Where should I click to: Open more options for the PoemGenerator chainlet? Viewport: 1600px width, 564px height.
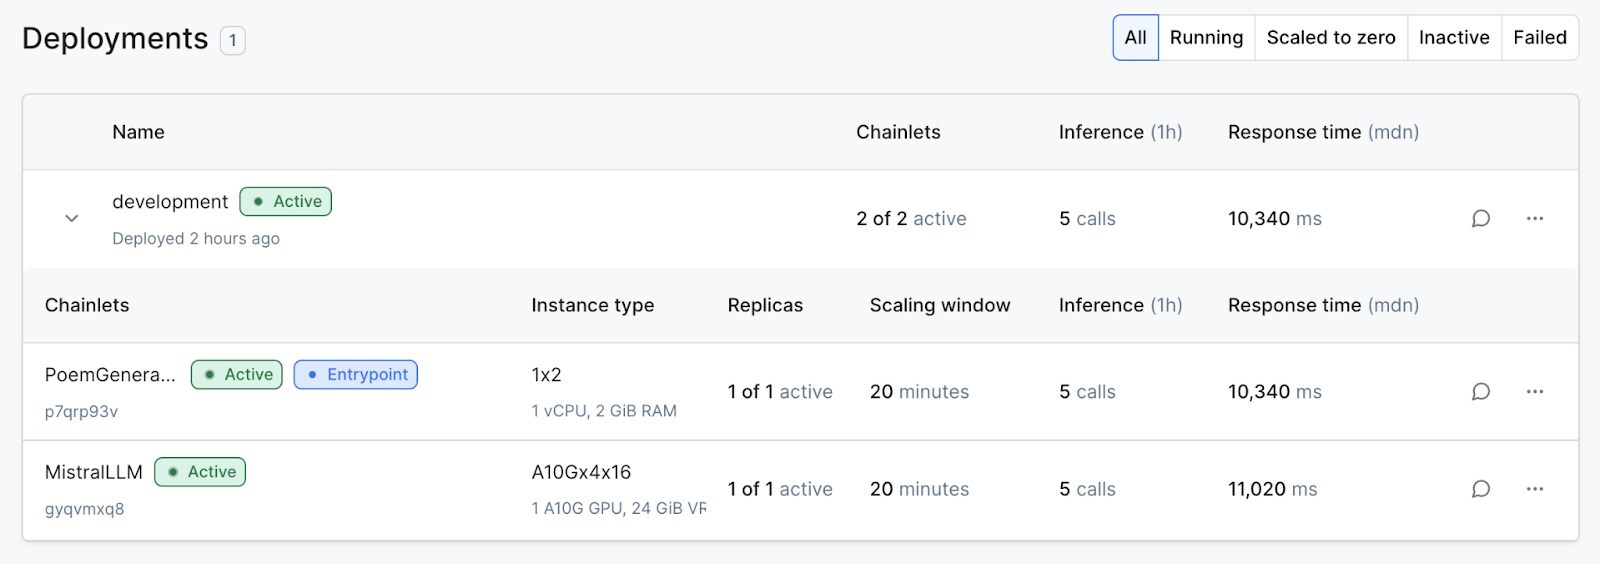pos(1534,391)
